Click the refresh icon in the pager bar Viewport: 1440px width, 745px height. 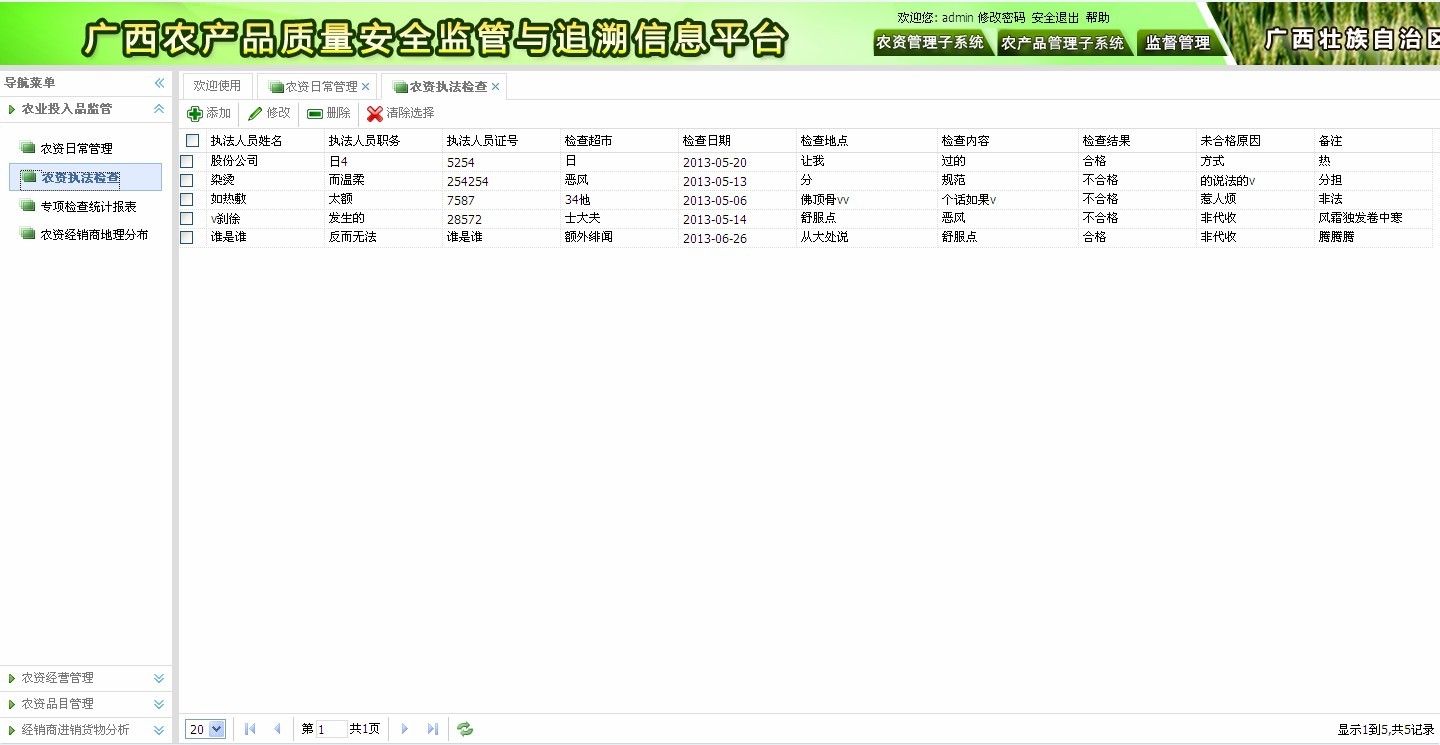point(463,729)
